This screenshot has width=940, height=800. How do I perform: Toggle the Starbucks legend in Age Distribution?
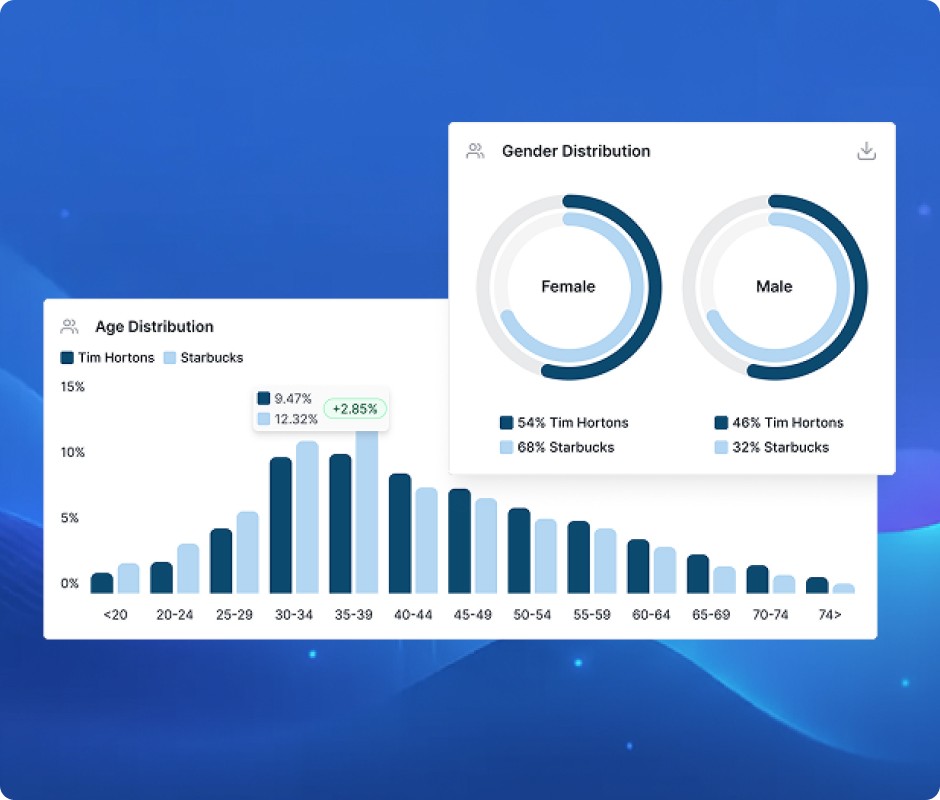[203, 358]
